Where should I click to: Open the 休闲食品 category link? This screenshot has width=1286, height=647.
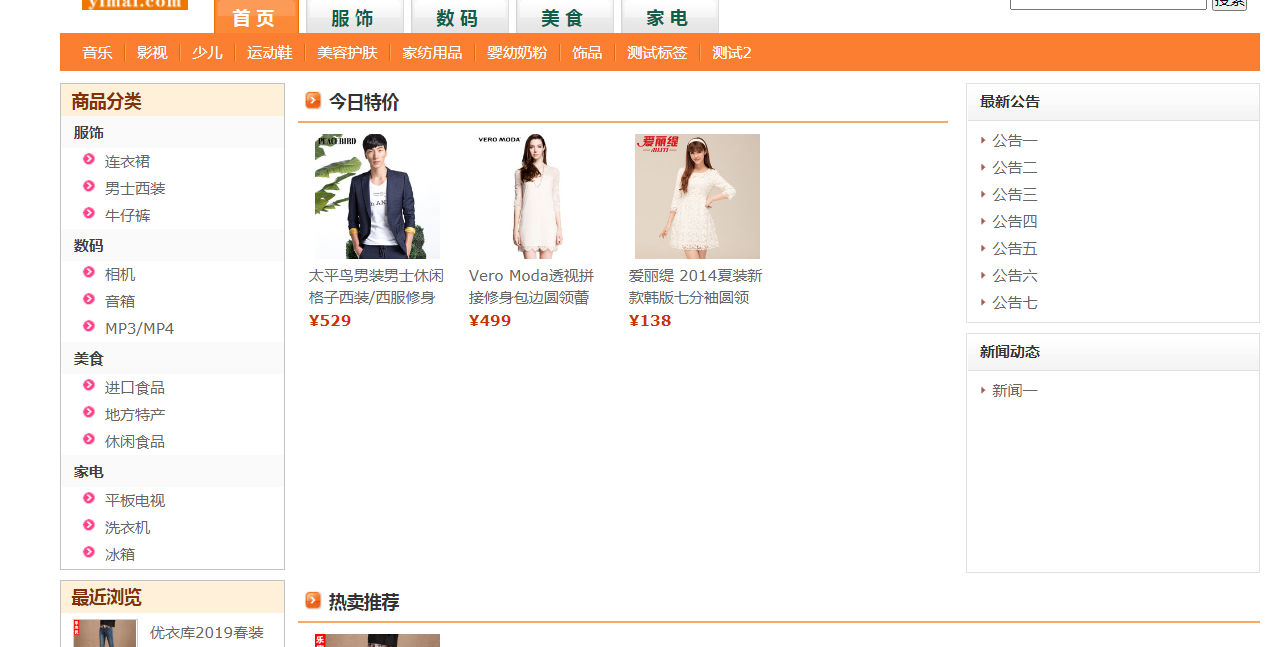point(135,441)
